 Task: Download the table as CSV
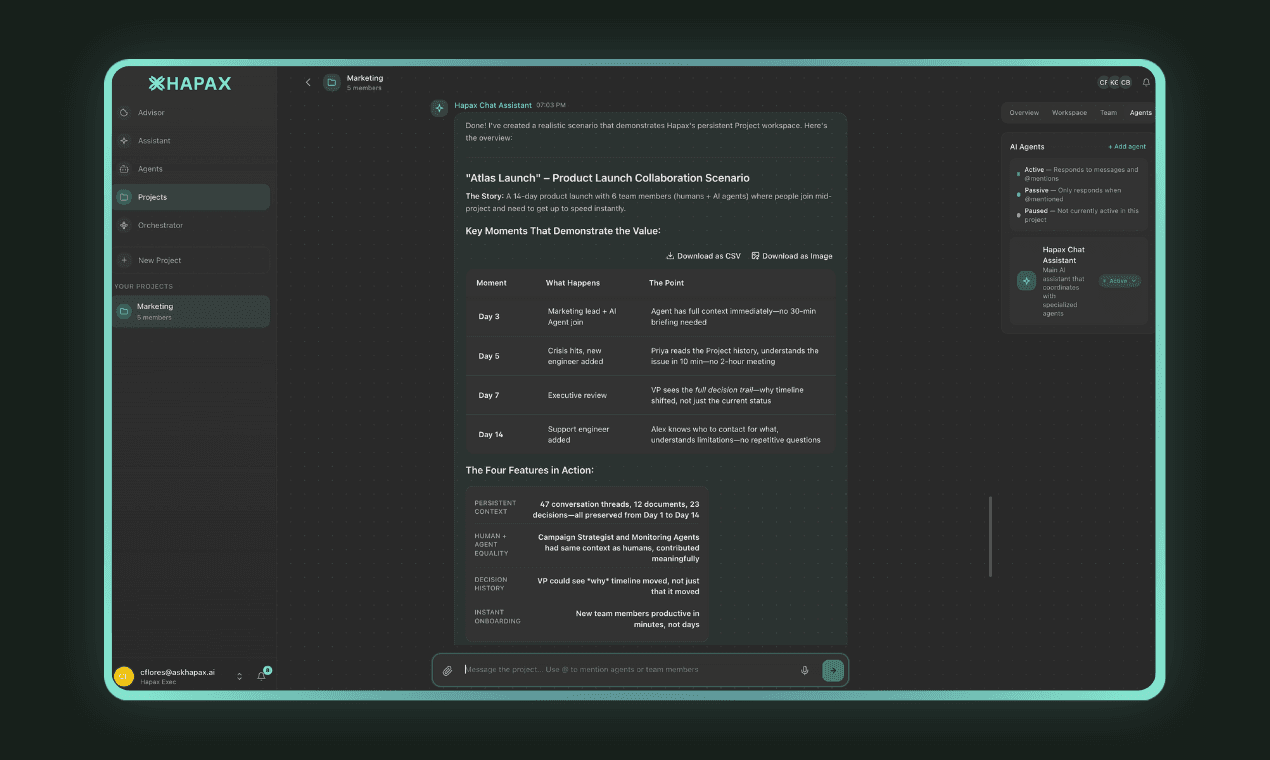point(702,256)
